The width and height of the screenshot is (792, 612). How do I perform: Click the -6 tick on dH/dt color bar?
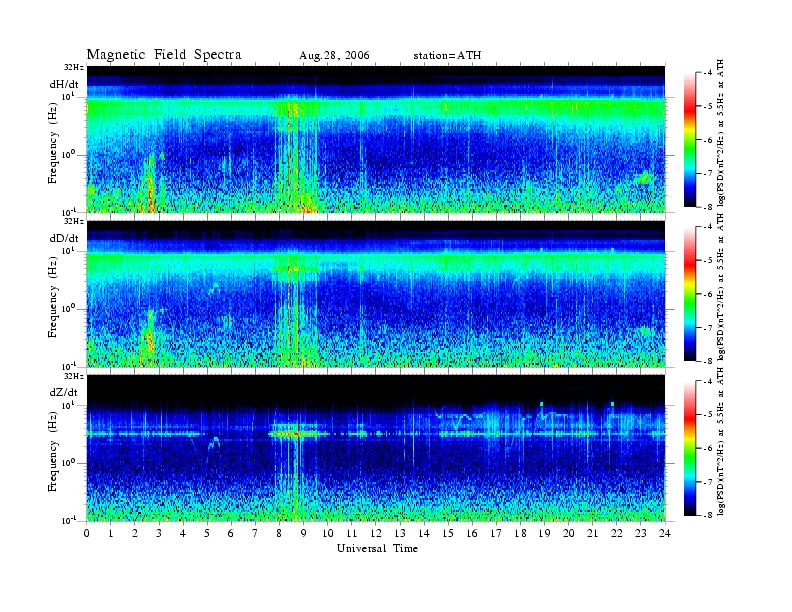708,140
